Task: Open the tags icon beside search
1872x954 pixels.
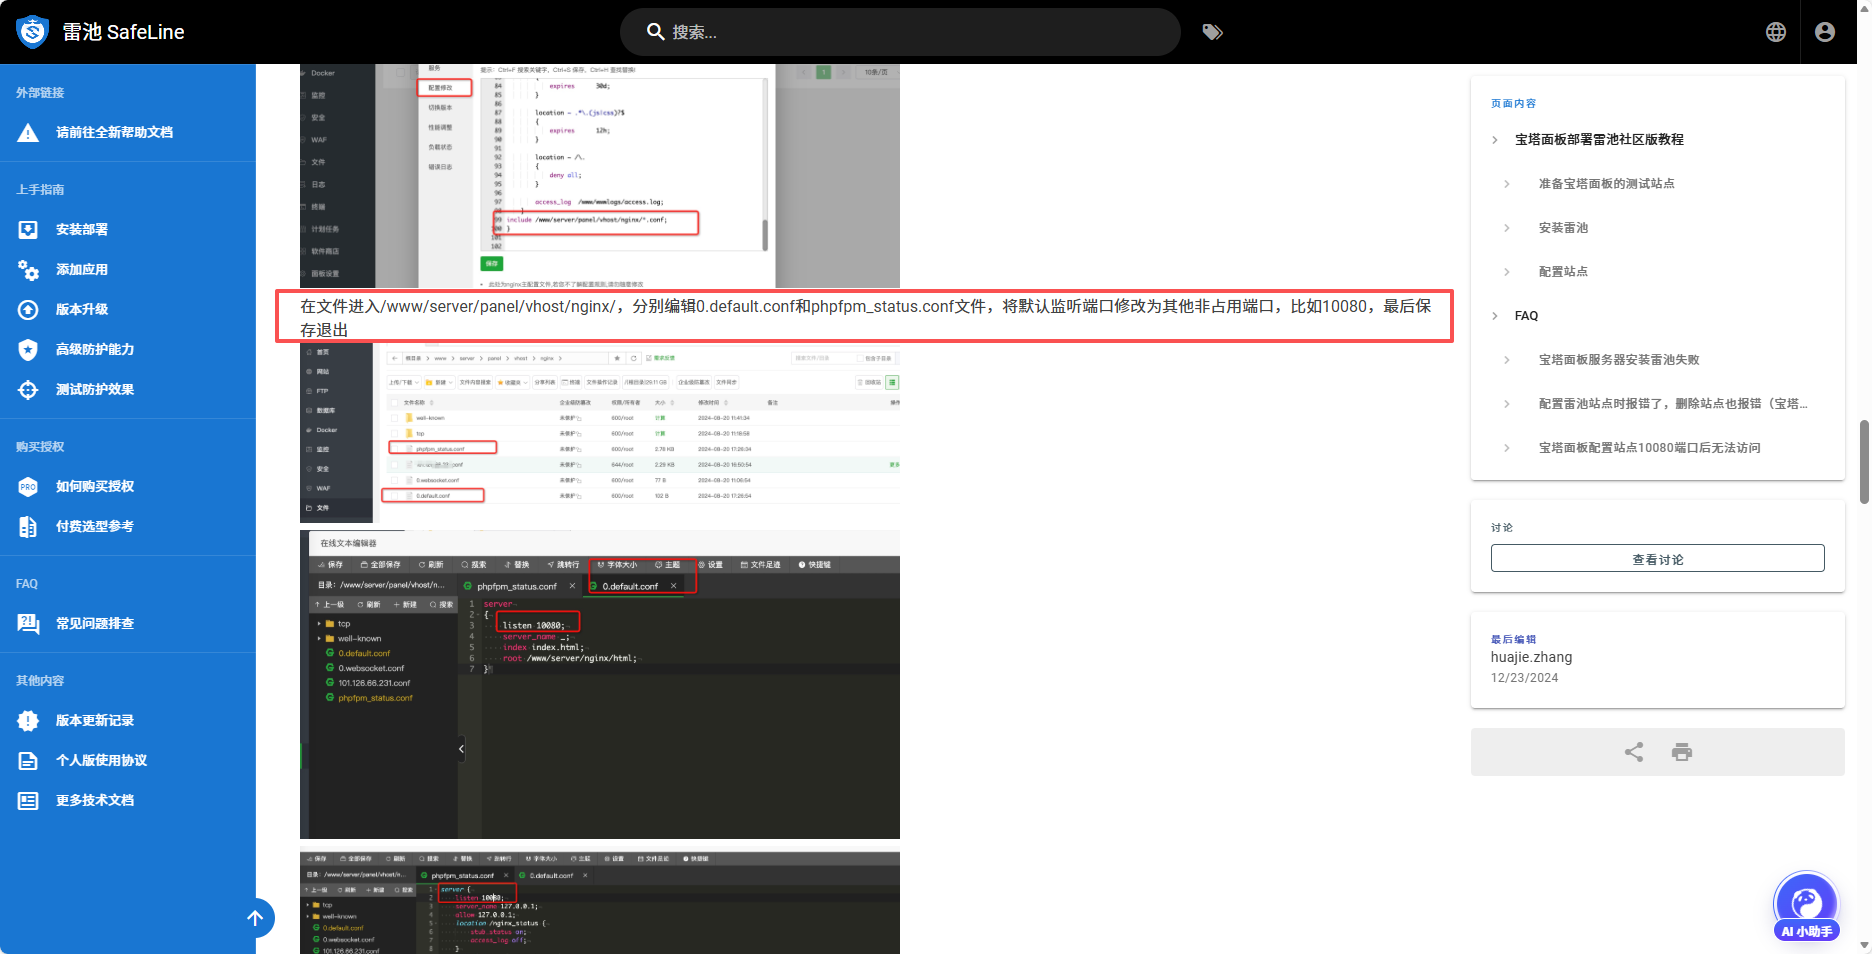Action: pyautogui.click(x=1212, y=32)
